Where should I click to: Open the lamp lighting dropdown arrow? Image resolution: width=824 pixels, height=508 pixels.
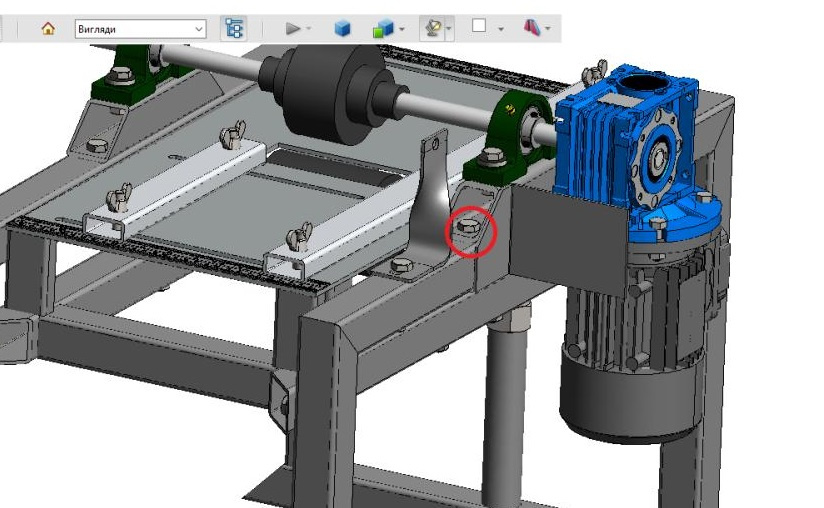pos(449,29)
